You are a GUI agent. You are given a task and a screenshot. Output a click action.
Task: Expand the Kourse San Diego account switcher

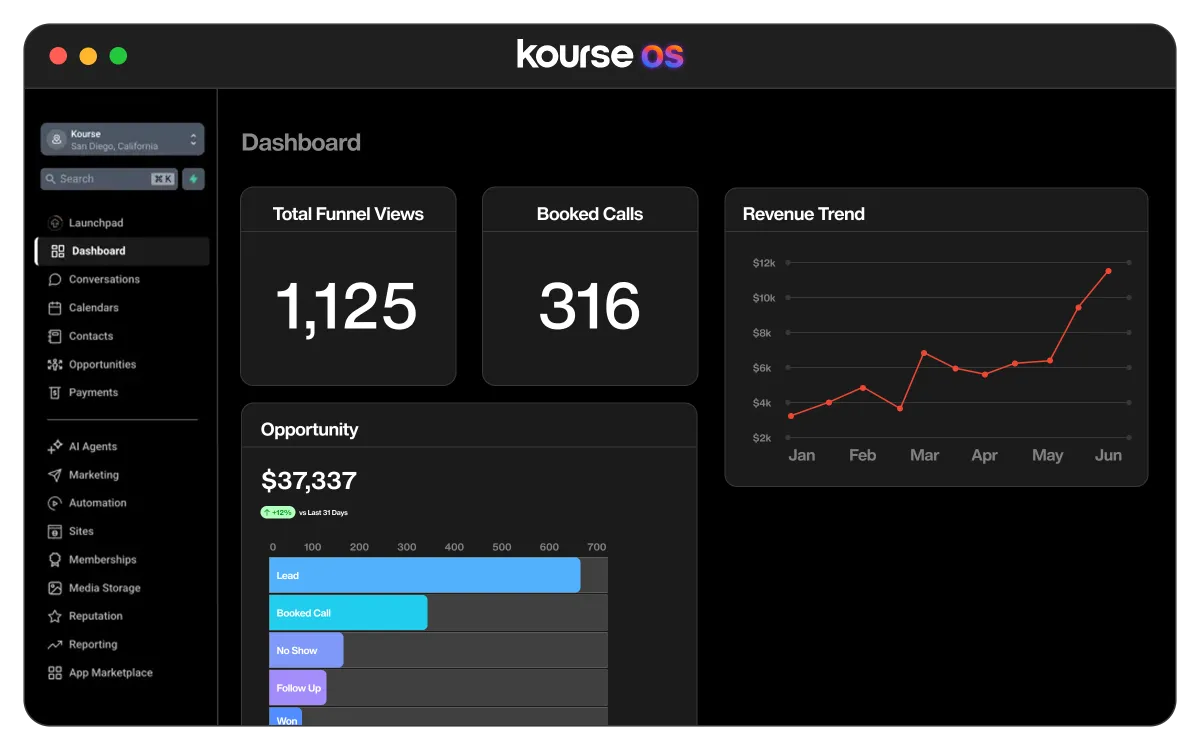pyautogui.click(x=122, y=140)
